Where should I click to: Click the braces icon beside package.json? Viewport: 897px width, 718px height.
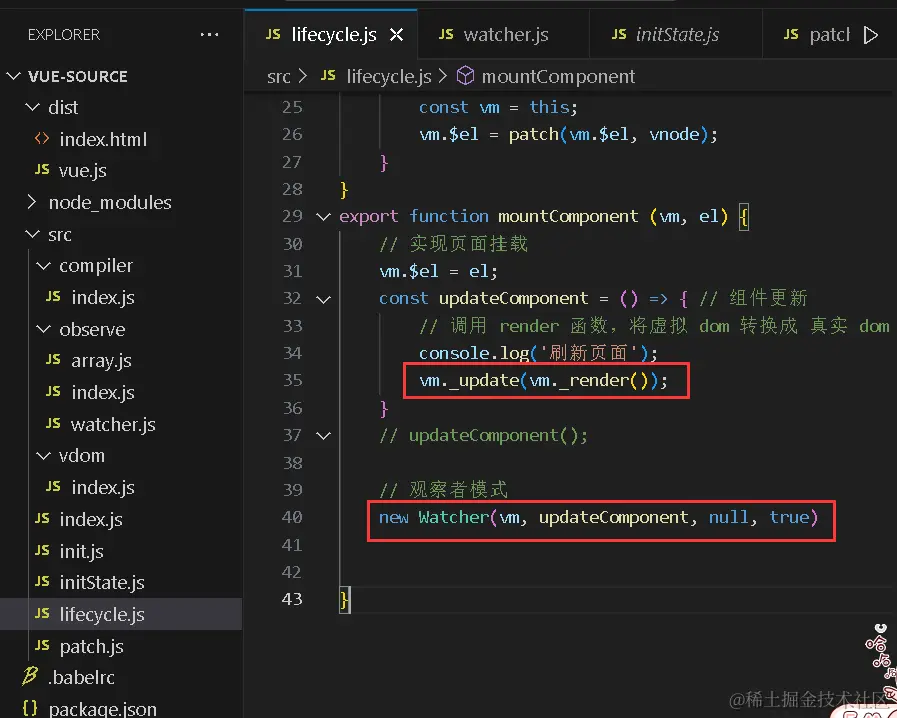click(x=30, y=708)
